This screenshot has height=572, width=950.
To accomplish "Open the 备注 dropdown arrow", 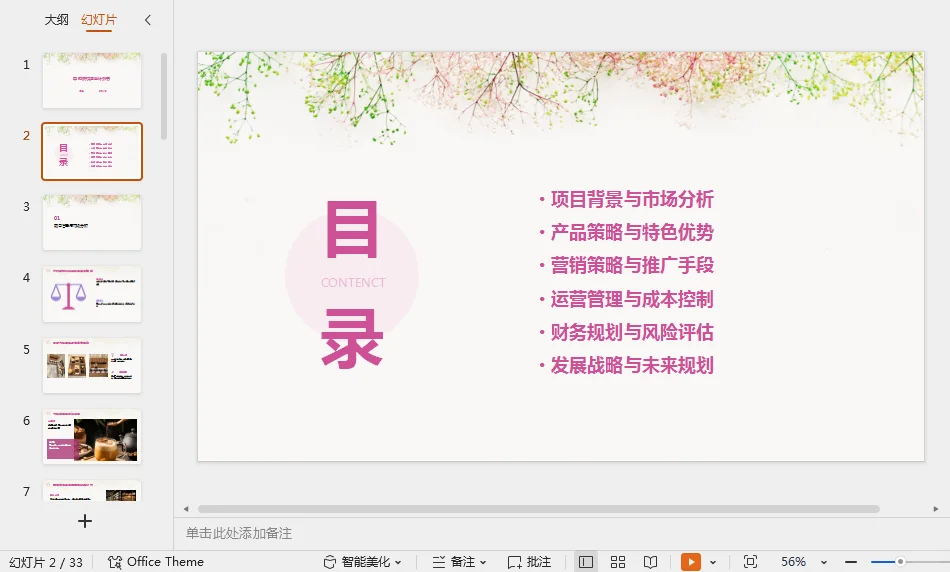I will coord(483,562).
